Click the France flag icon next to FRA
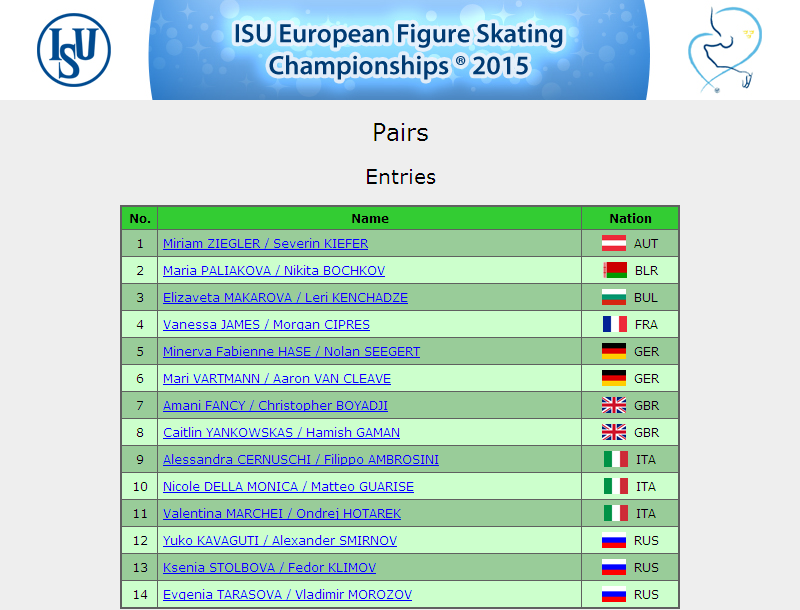Viewport: 800px width, 610px height. [x=615, y=324]
